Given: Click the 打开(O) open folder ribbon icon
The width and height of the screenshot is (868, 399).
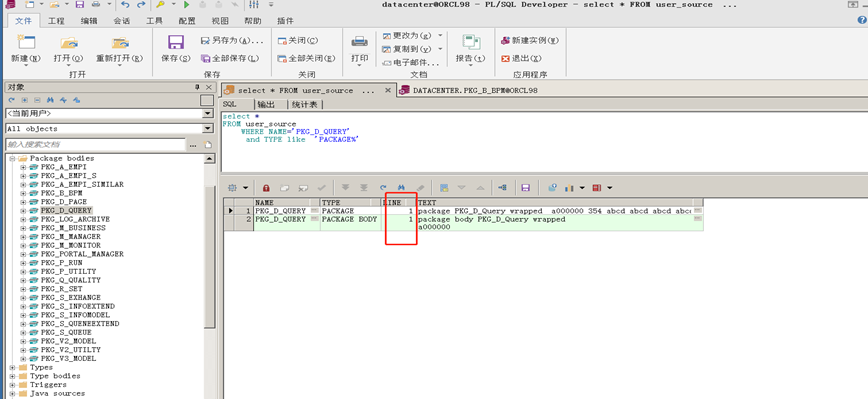Looking at the screenshot, I should click(x=69, y=43).
